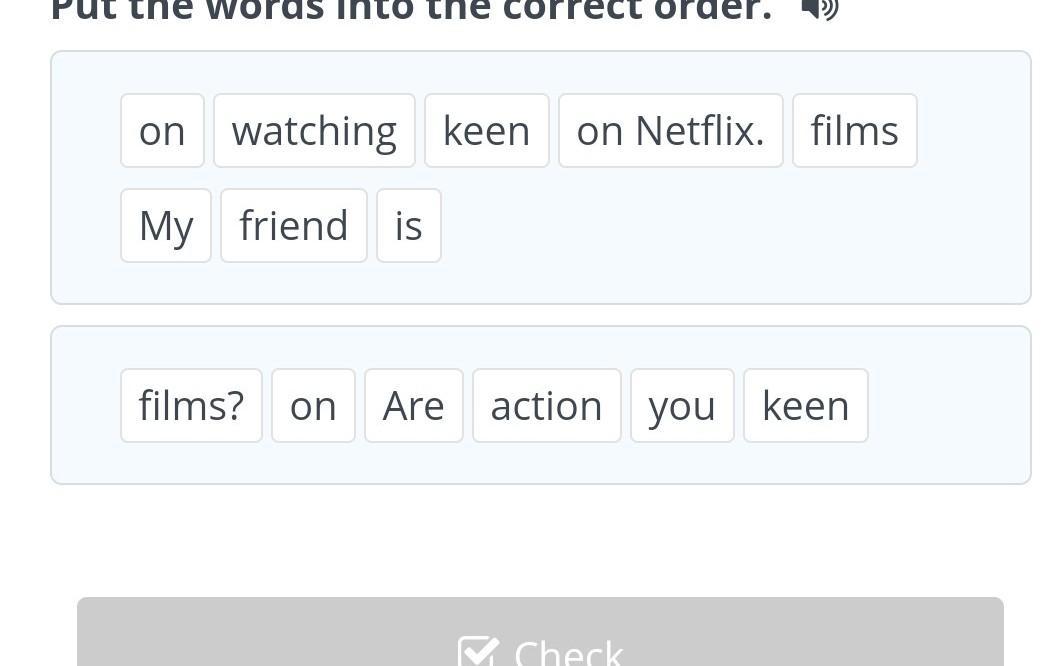Pick "keen" tile in first sentence box

coord(486,131)
